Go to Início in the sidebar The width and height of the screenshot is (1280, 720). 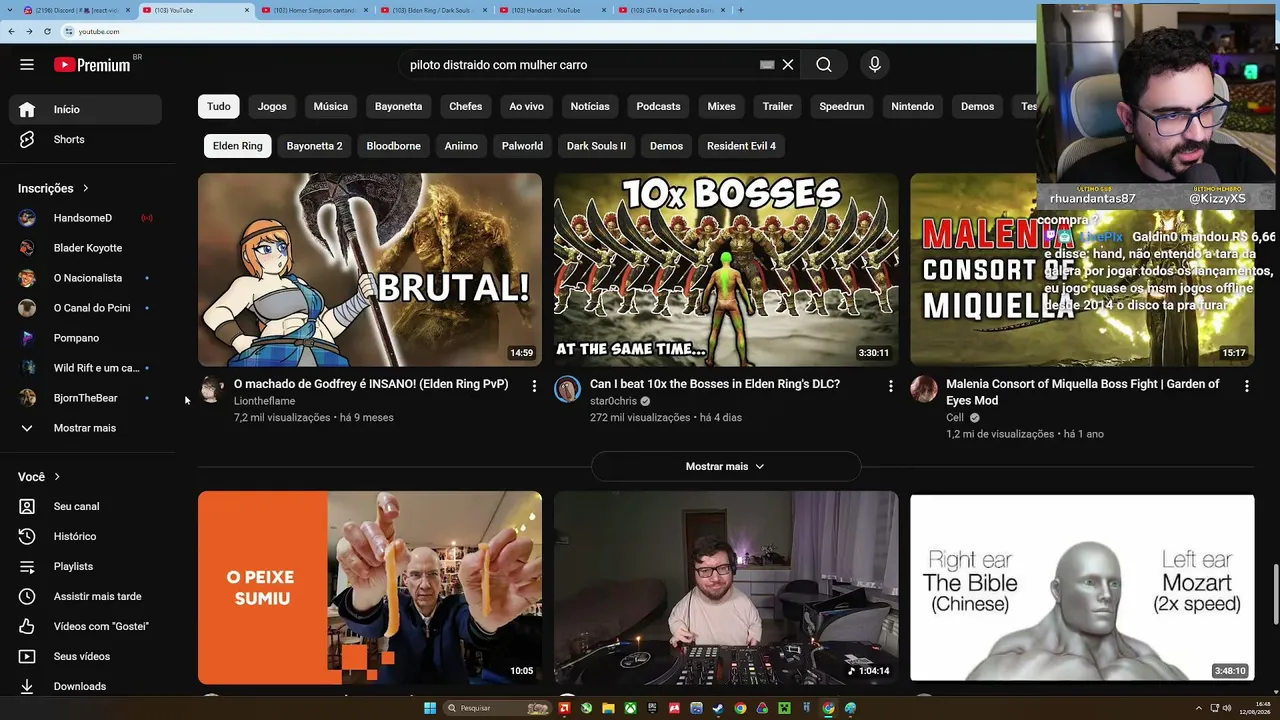click(85, 109)
